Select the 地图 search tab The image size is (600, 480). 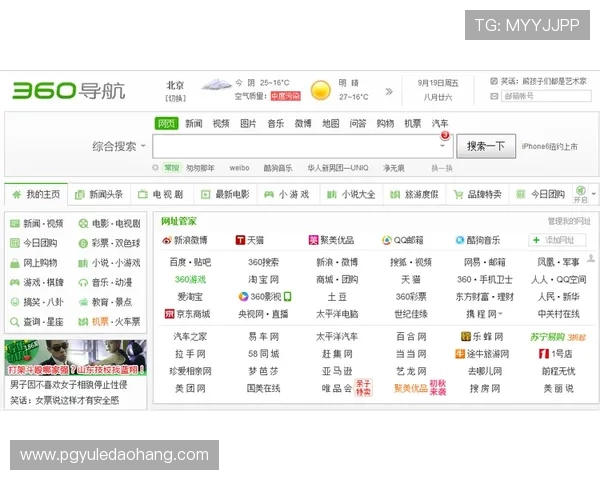tap(330, 123)
